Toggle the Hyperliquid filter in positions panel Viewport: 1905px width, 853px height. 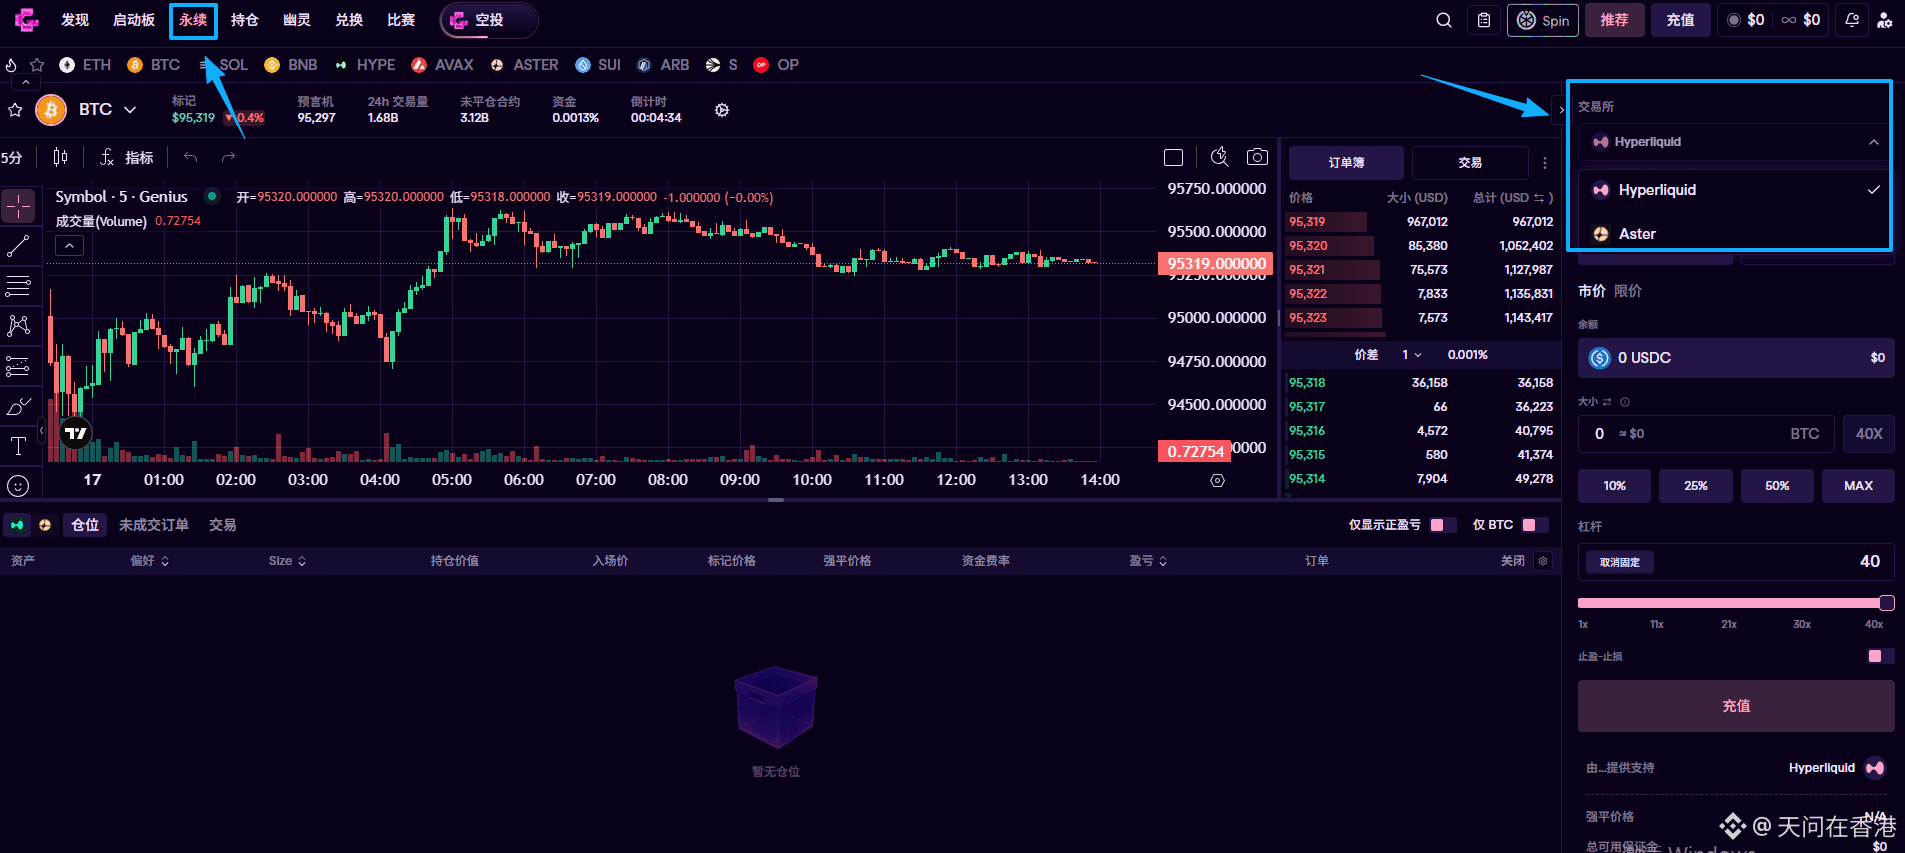[17, 525]
